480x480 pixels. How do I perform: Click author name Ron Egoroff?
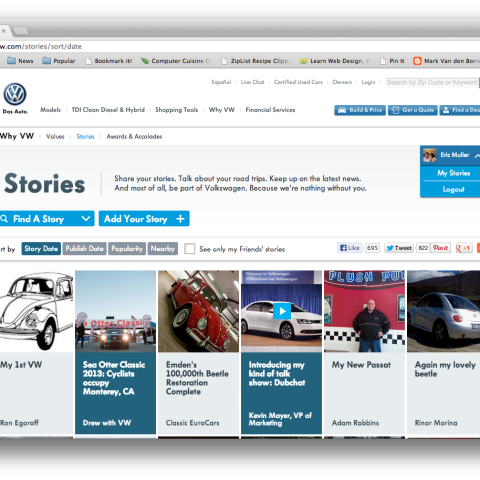coord(19,423)
